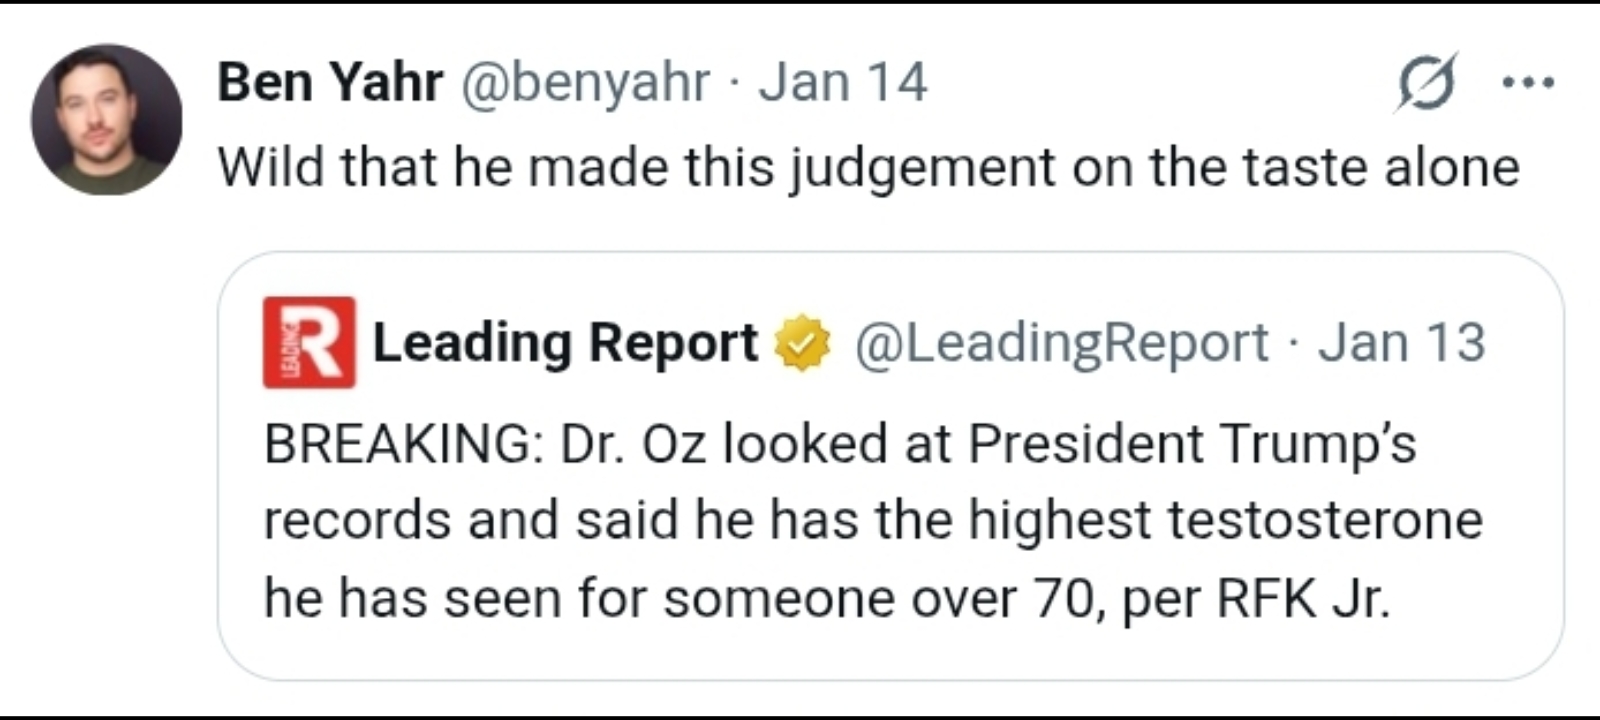Click the gold verified badge
This screenshot has height=720, width=1600.
804,343
